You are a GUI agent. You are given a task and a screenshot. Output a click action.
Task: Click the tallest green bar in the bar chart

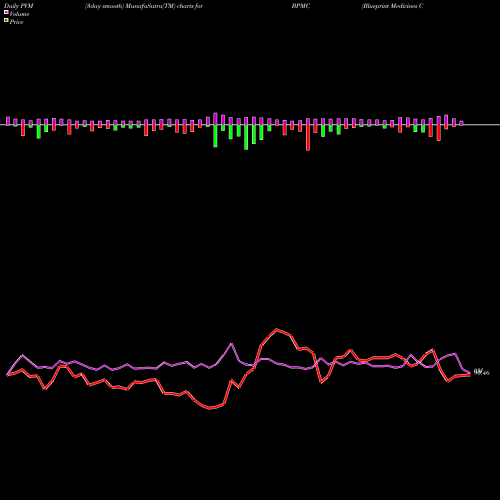point(246,137)
